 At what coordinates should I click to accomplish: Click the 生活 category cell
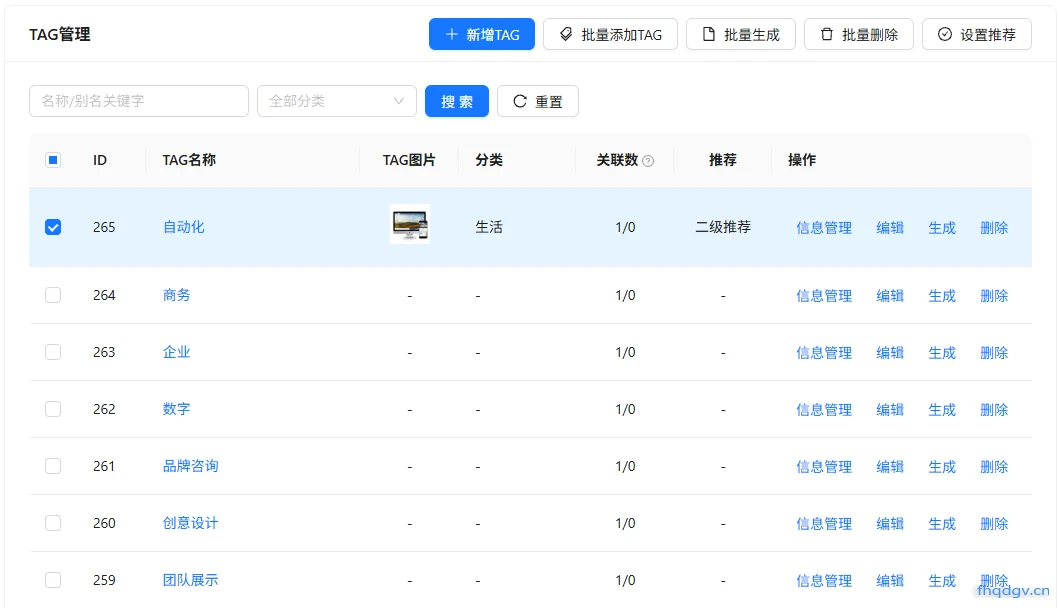click(489, 227)
